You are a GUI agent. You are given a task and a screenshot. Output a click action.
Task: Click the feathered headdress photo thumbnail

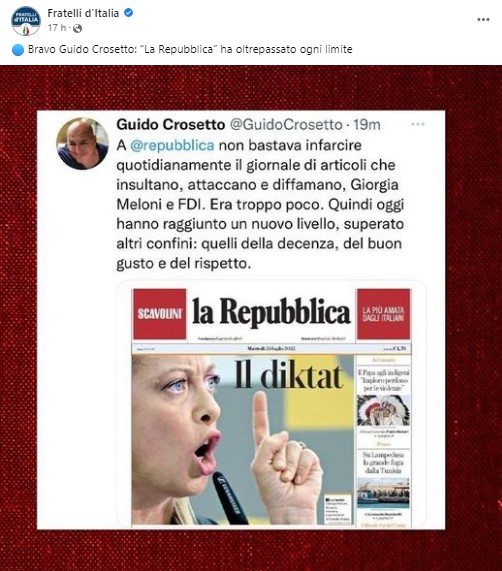coord(383,411)
